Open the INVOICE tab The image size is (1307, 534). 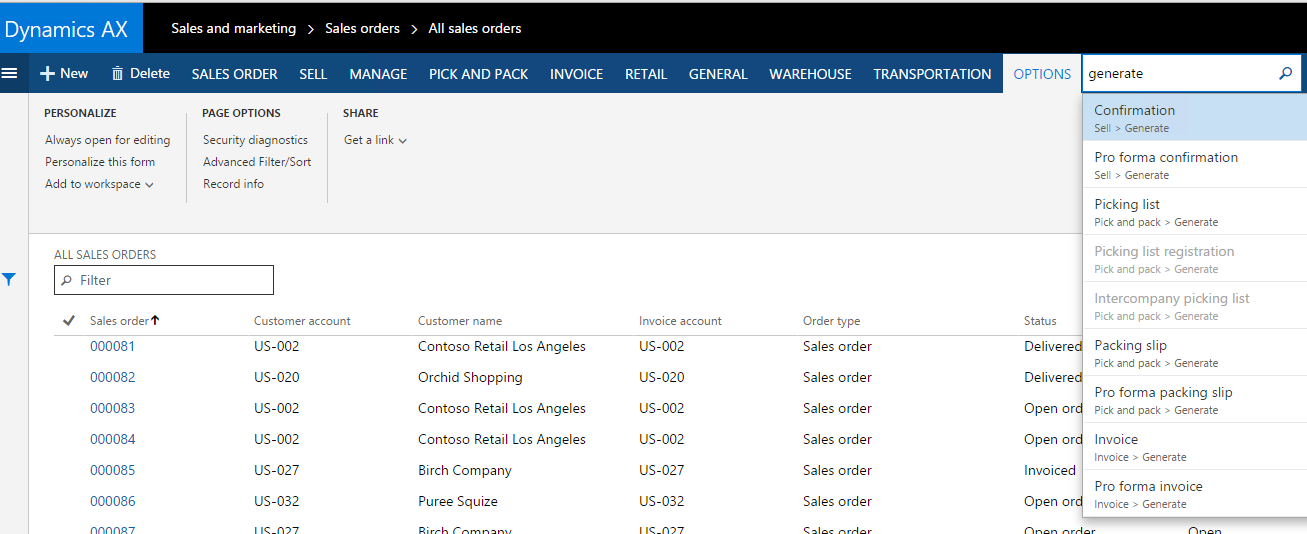point(577,74)
